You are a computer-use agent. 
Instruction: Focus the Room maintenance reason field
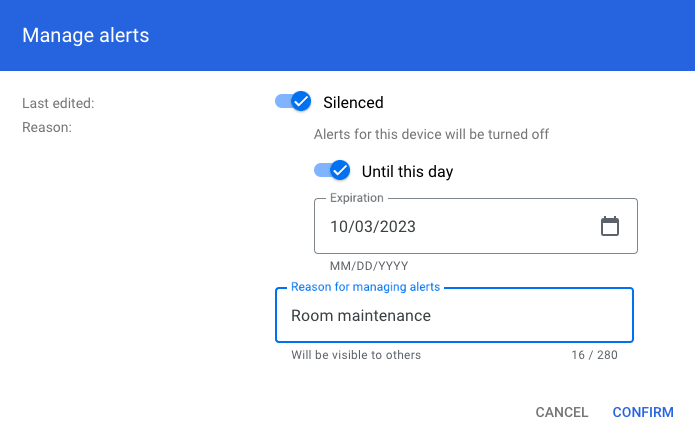(454, 316)
